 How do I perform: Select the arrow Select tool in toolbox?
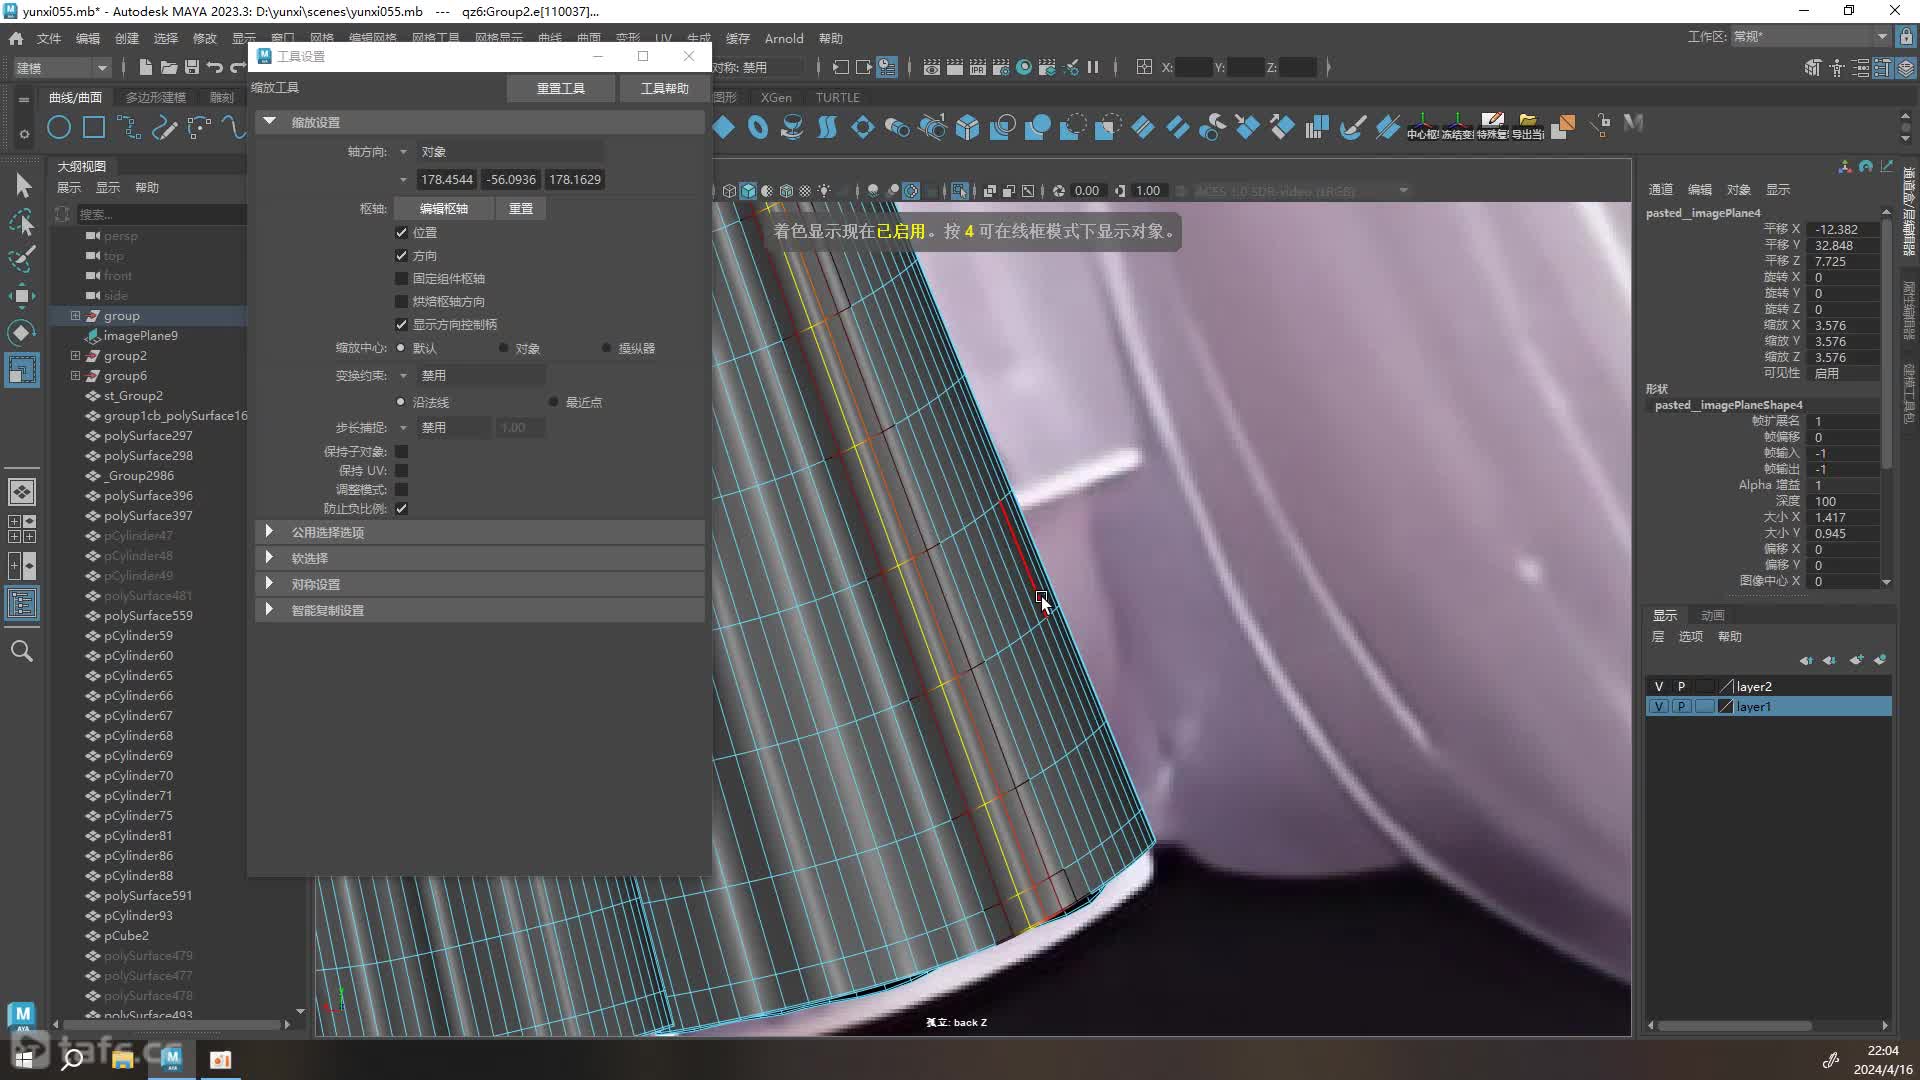point(23,185)
